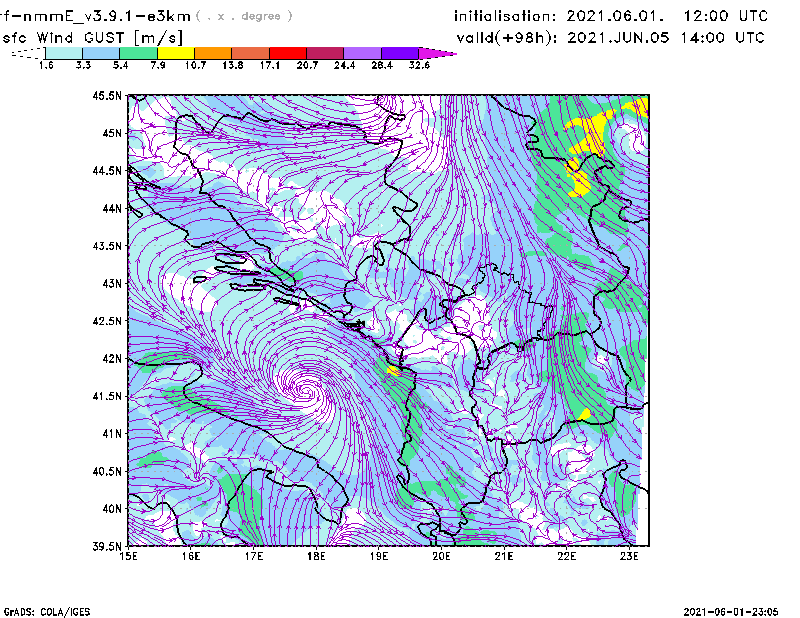
Task: Click the legend value "24.4"
Action: [x=344, y=65]
